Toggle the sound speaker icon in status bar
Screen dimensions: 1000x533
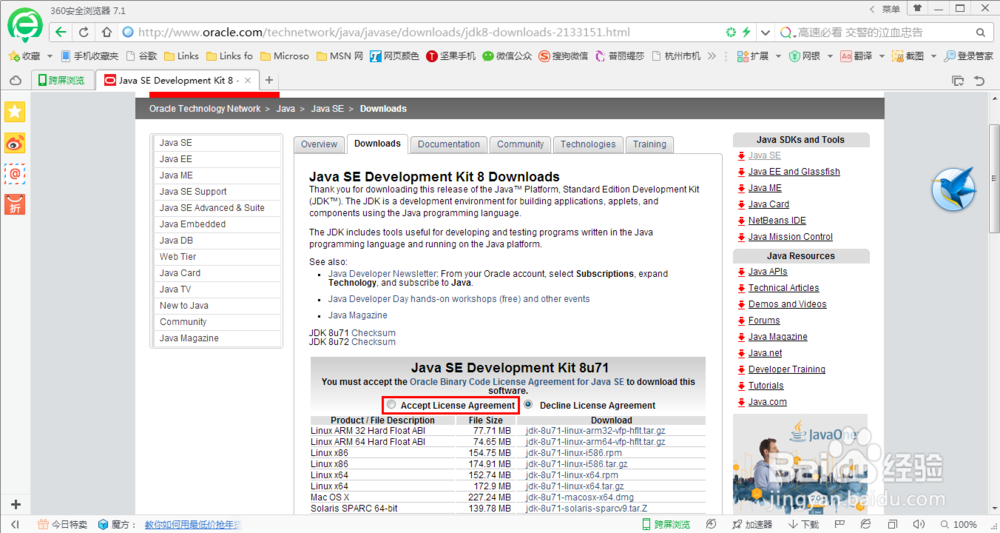pos(918,524)
